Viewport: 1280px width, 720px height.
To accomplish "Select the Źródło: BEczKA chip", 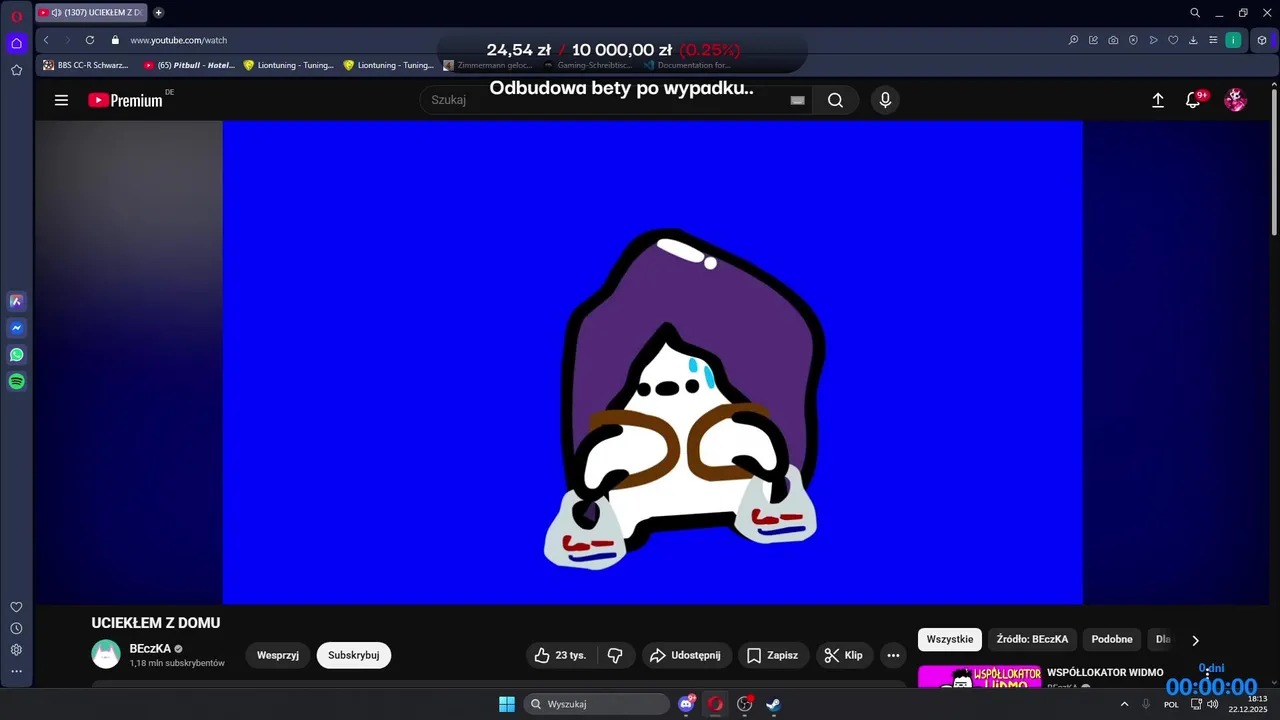I will pos(1032,639).
